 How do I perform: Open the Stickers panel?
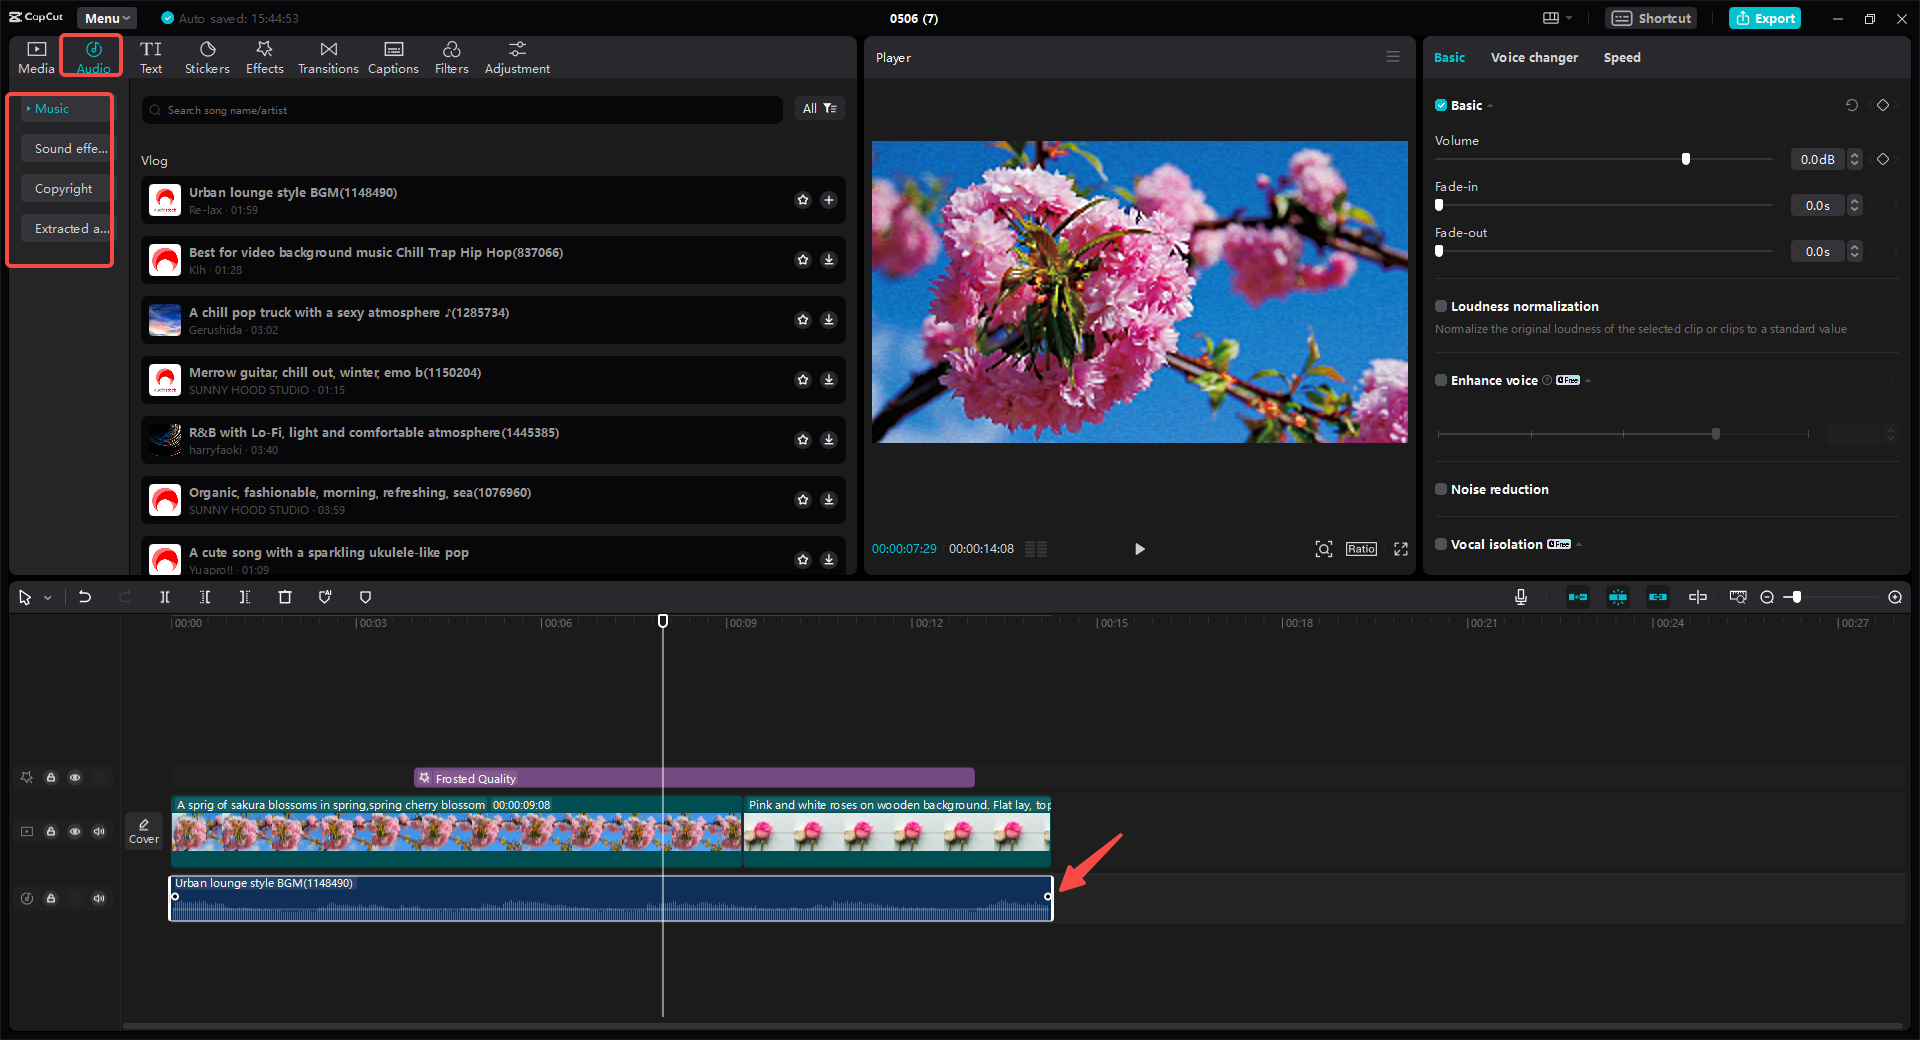(207, 56)
